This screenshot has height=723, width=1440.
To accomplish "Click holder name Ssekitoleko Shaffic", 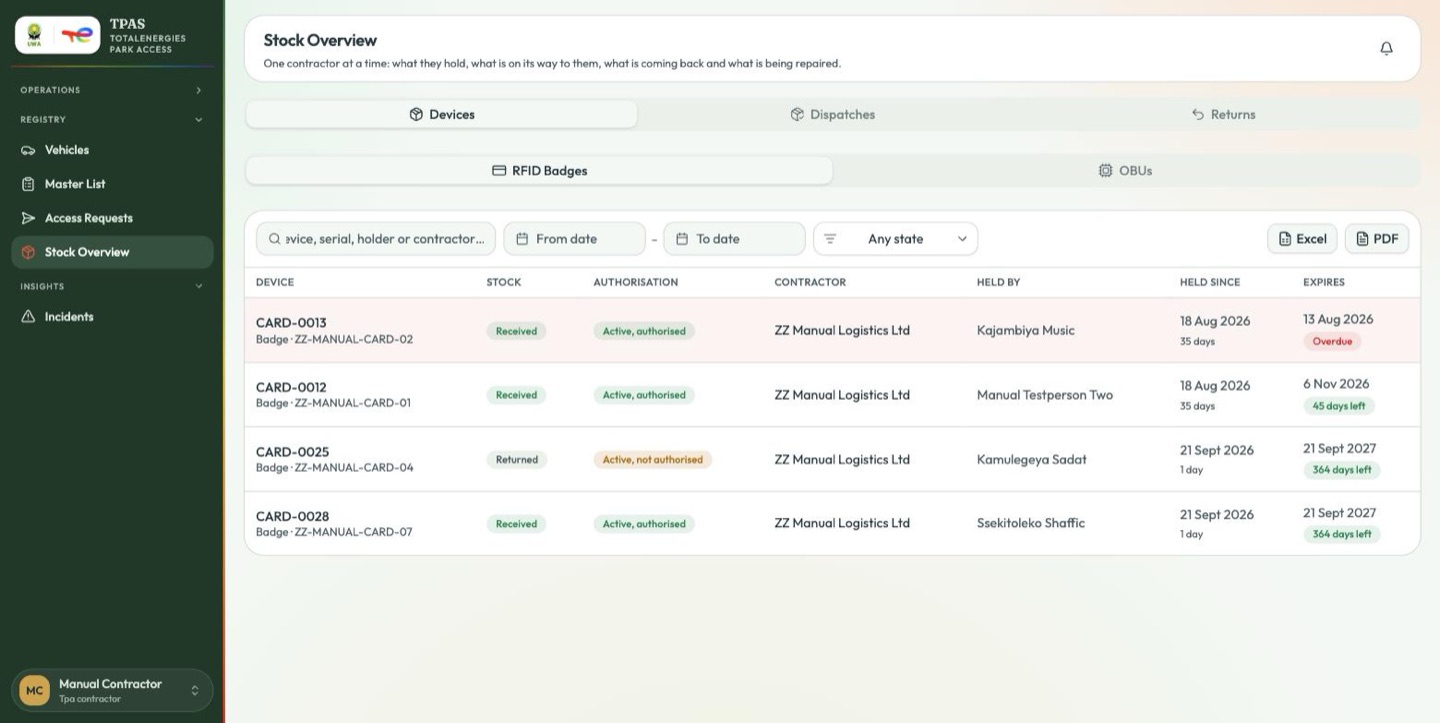I will 1031,523.
